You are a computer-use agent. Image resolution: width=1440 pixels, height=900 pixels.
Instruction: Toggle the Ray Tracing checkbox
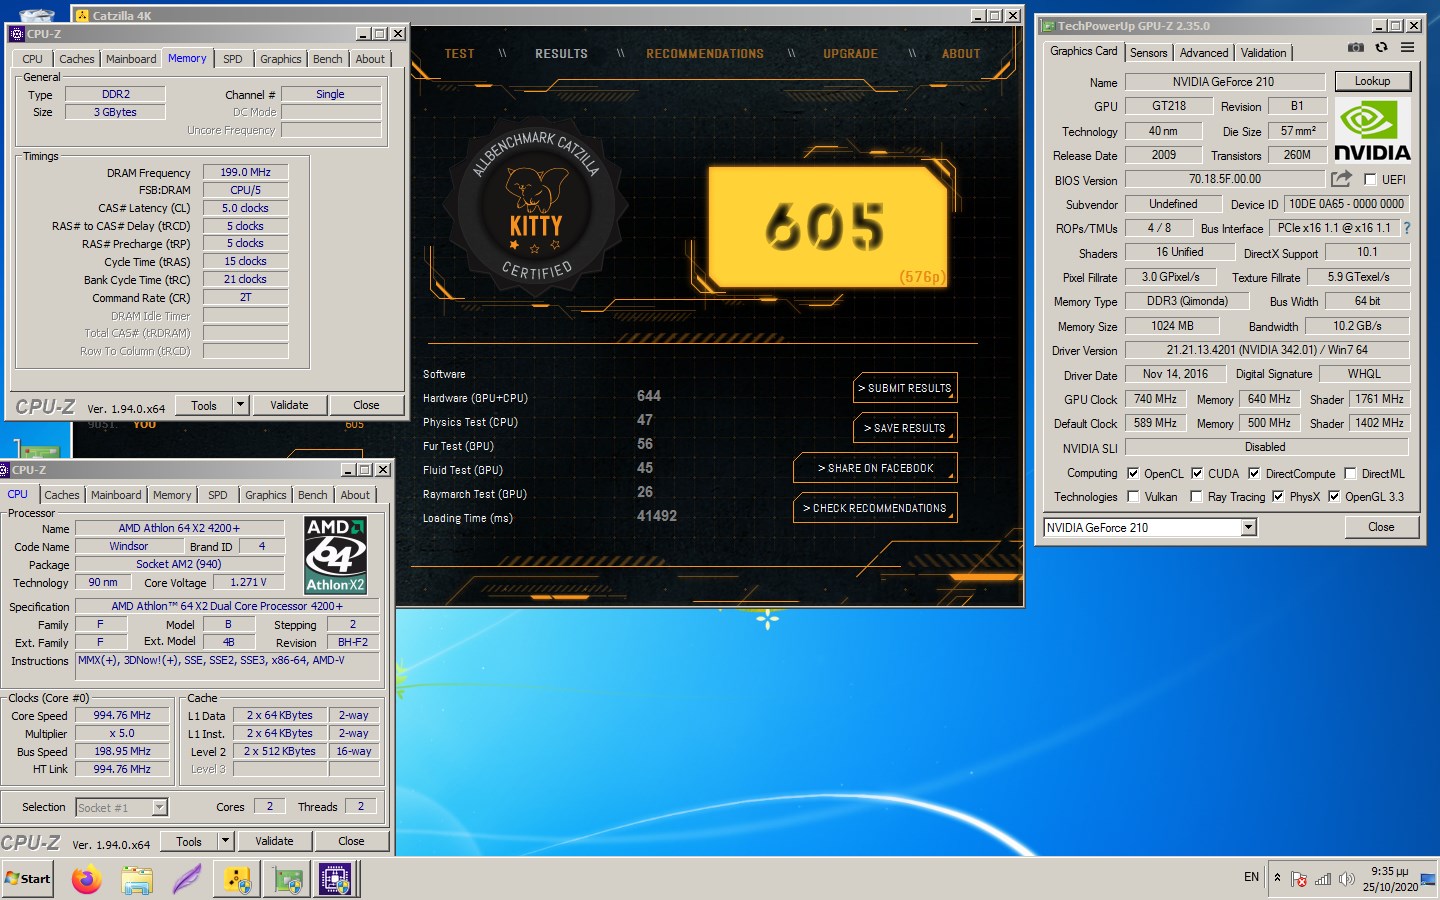coord(1196,497)
